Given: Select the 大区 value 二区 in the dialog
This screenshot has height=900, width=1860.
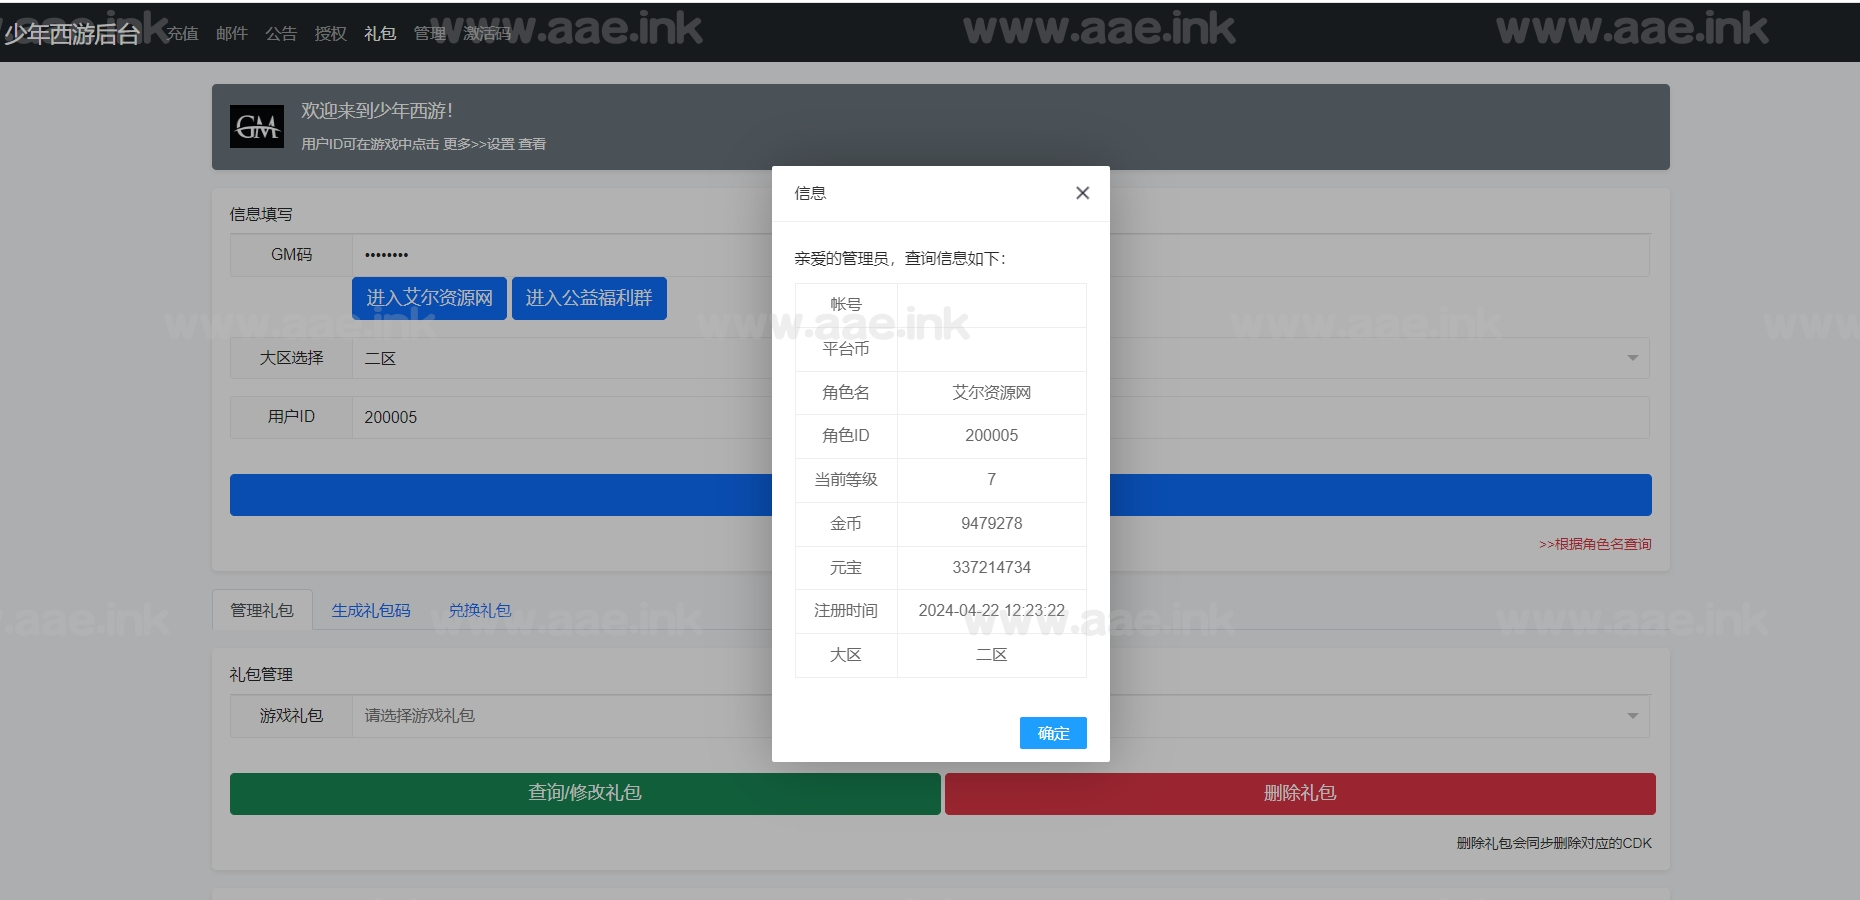Looking at the screenshot, I should (992, 655).
